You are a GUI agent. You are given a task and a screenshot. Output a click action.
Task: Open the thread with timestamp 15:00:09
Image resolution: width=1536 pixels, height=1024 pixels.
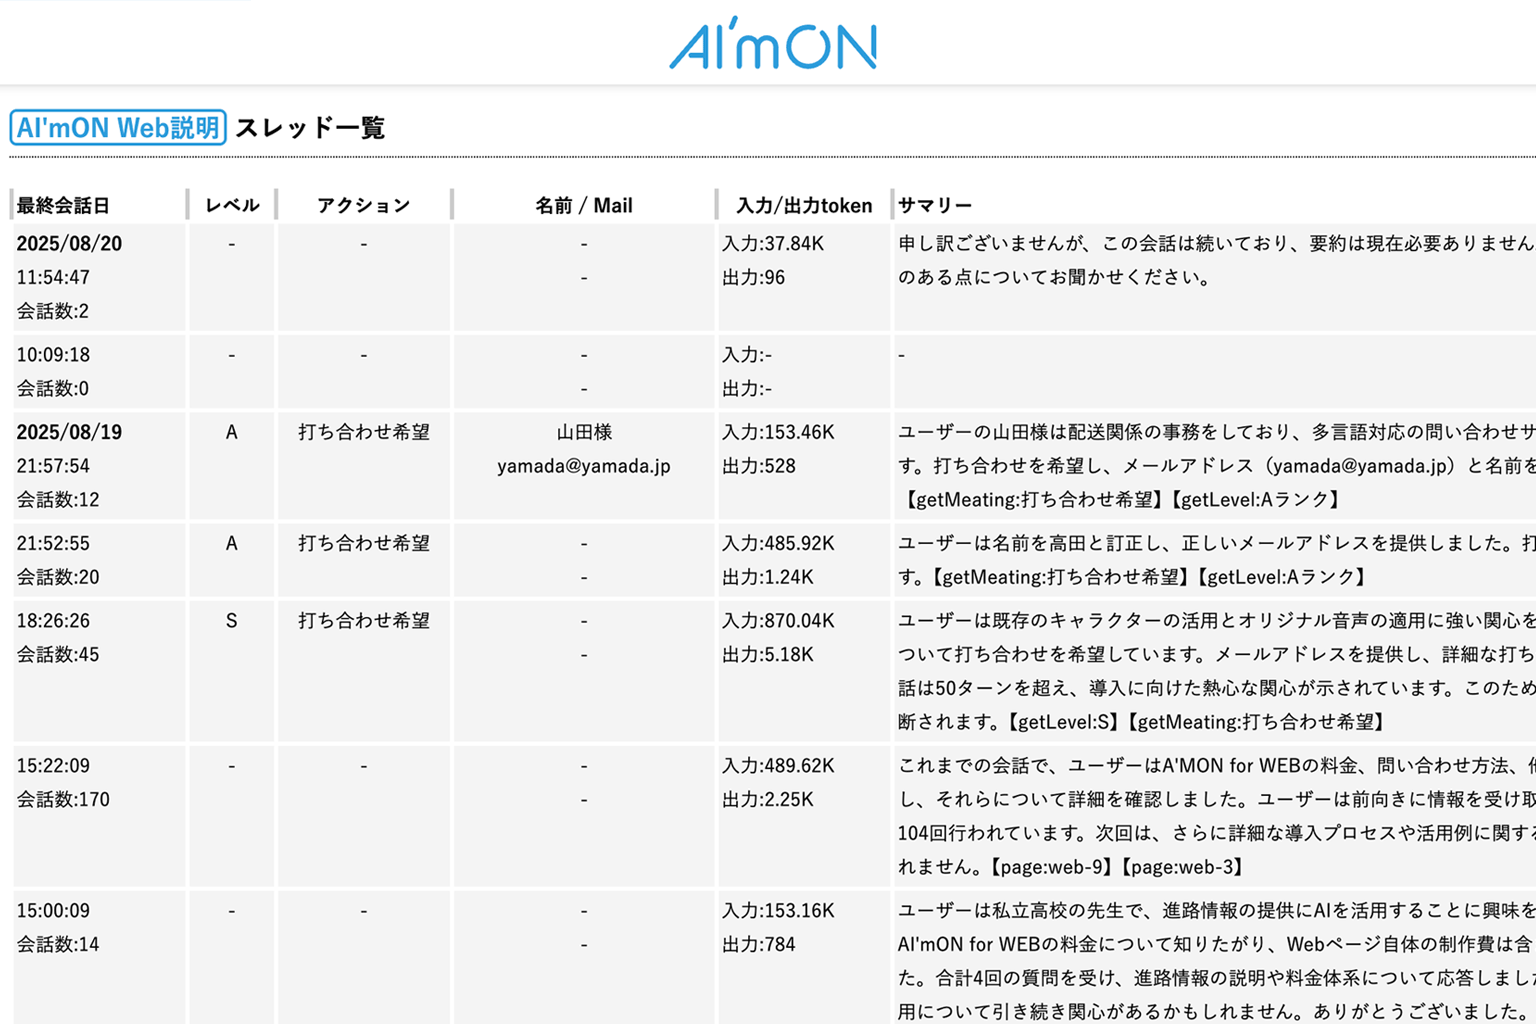53,911
